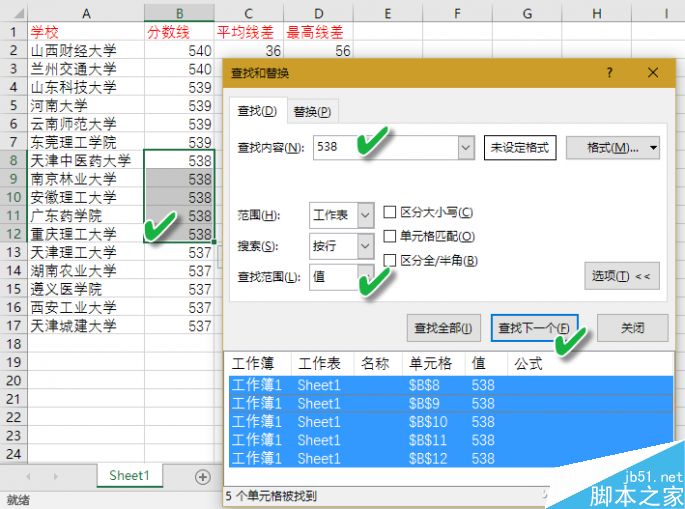
Task: Select the 查找 tab
Action: coord(257,111)
